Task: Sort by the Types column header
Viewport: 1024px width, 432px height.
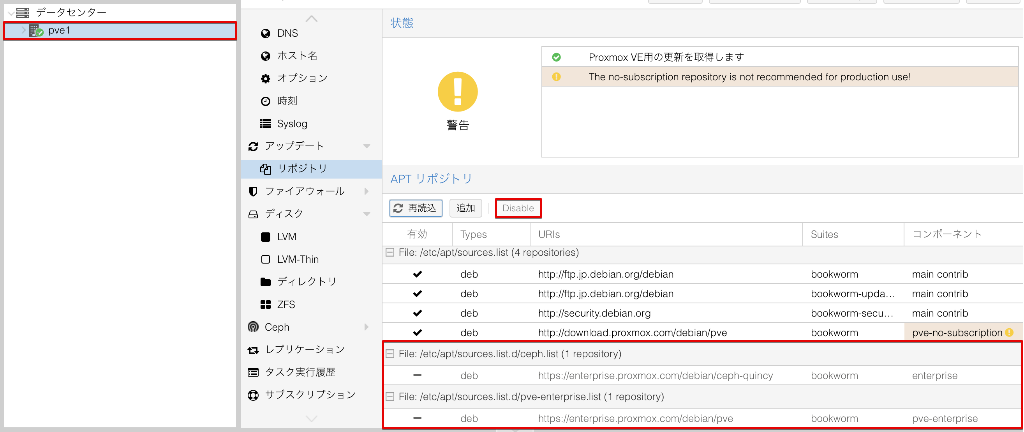Action: click(491, 234)
